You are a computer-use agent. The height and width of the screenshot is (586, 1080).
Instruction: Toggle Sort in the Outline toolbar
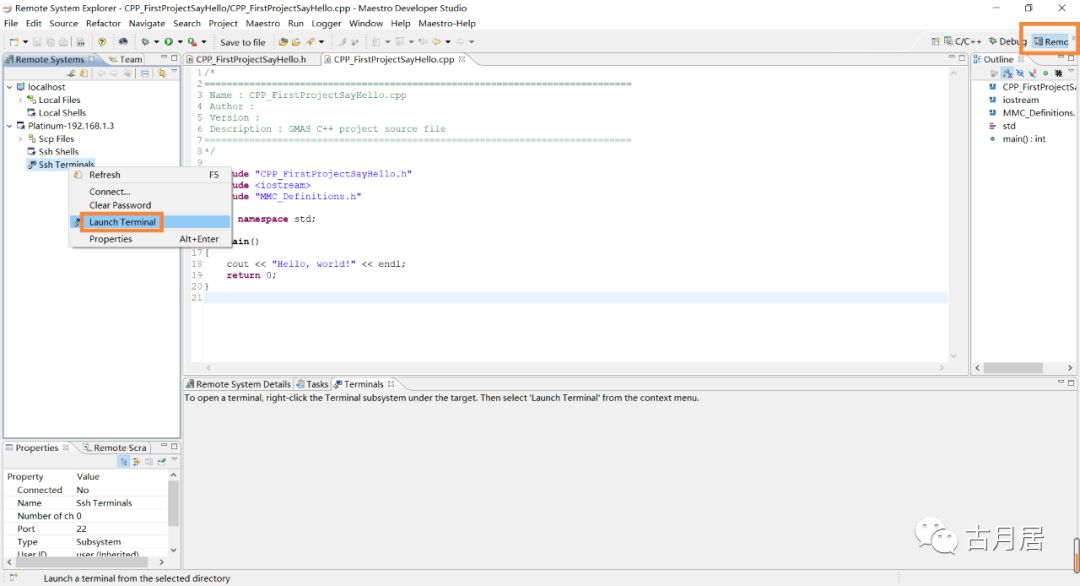(x=1008, y=73)
